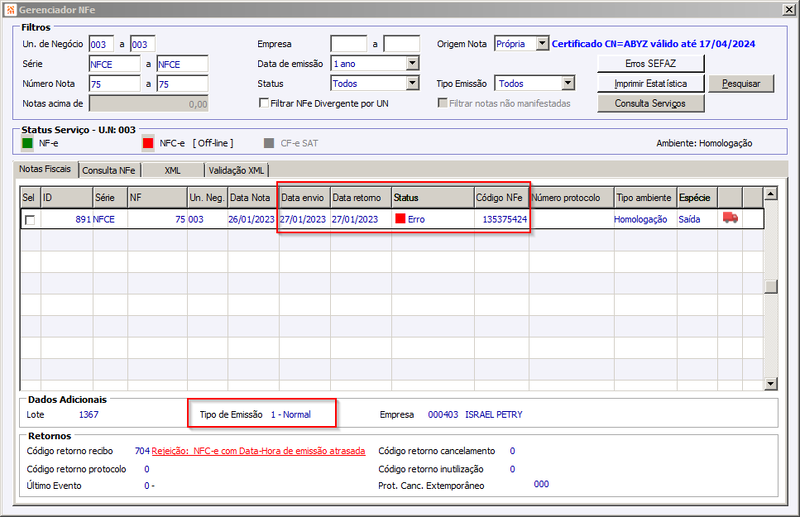Click the Gerenciador NFe title bar icon

[10, 10]
